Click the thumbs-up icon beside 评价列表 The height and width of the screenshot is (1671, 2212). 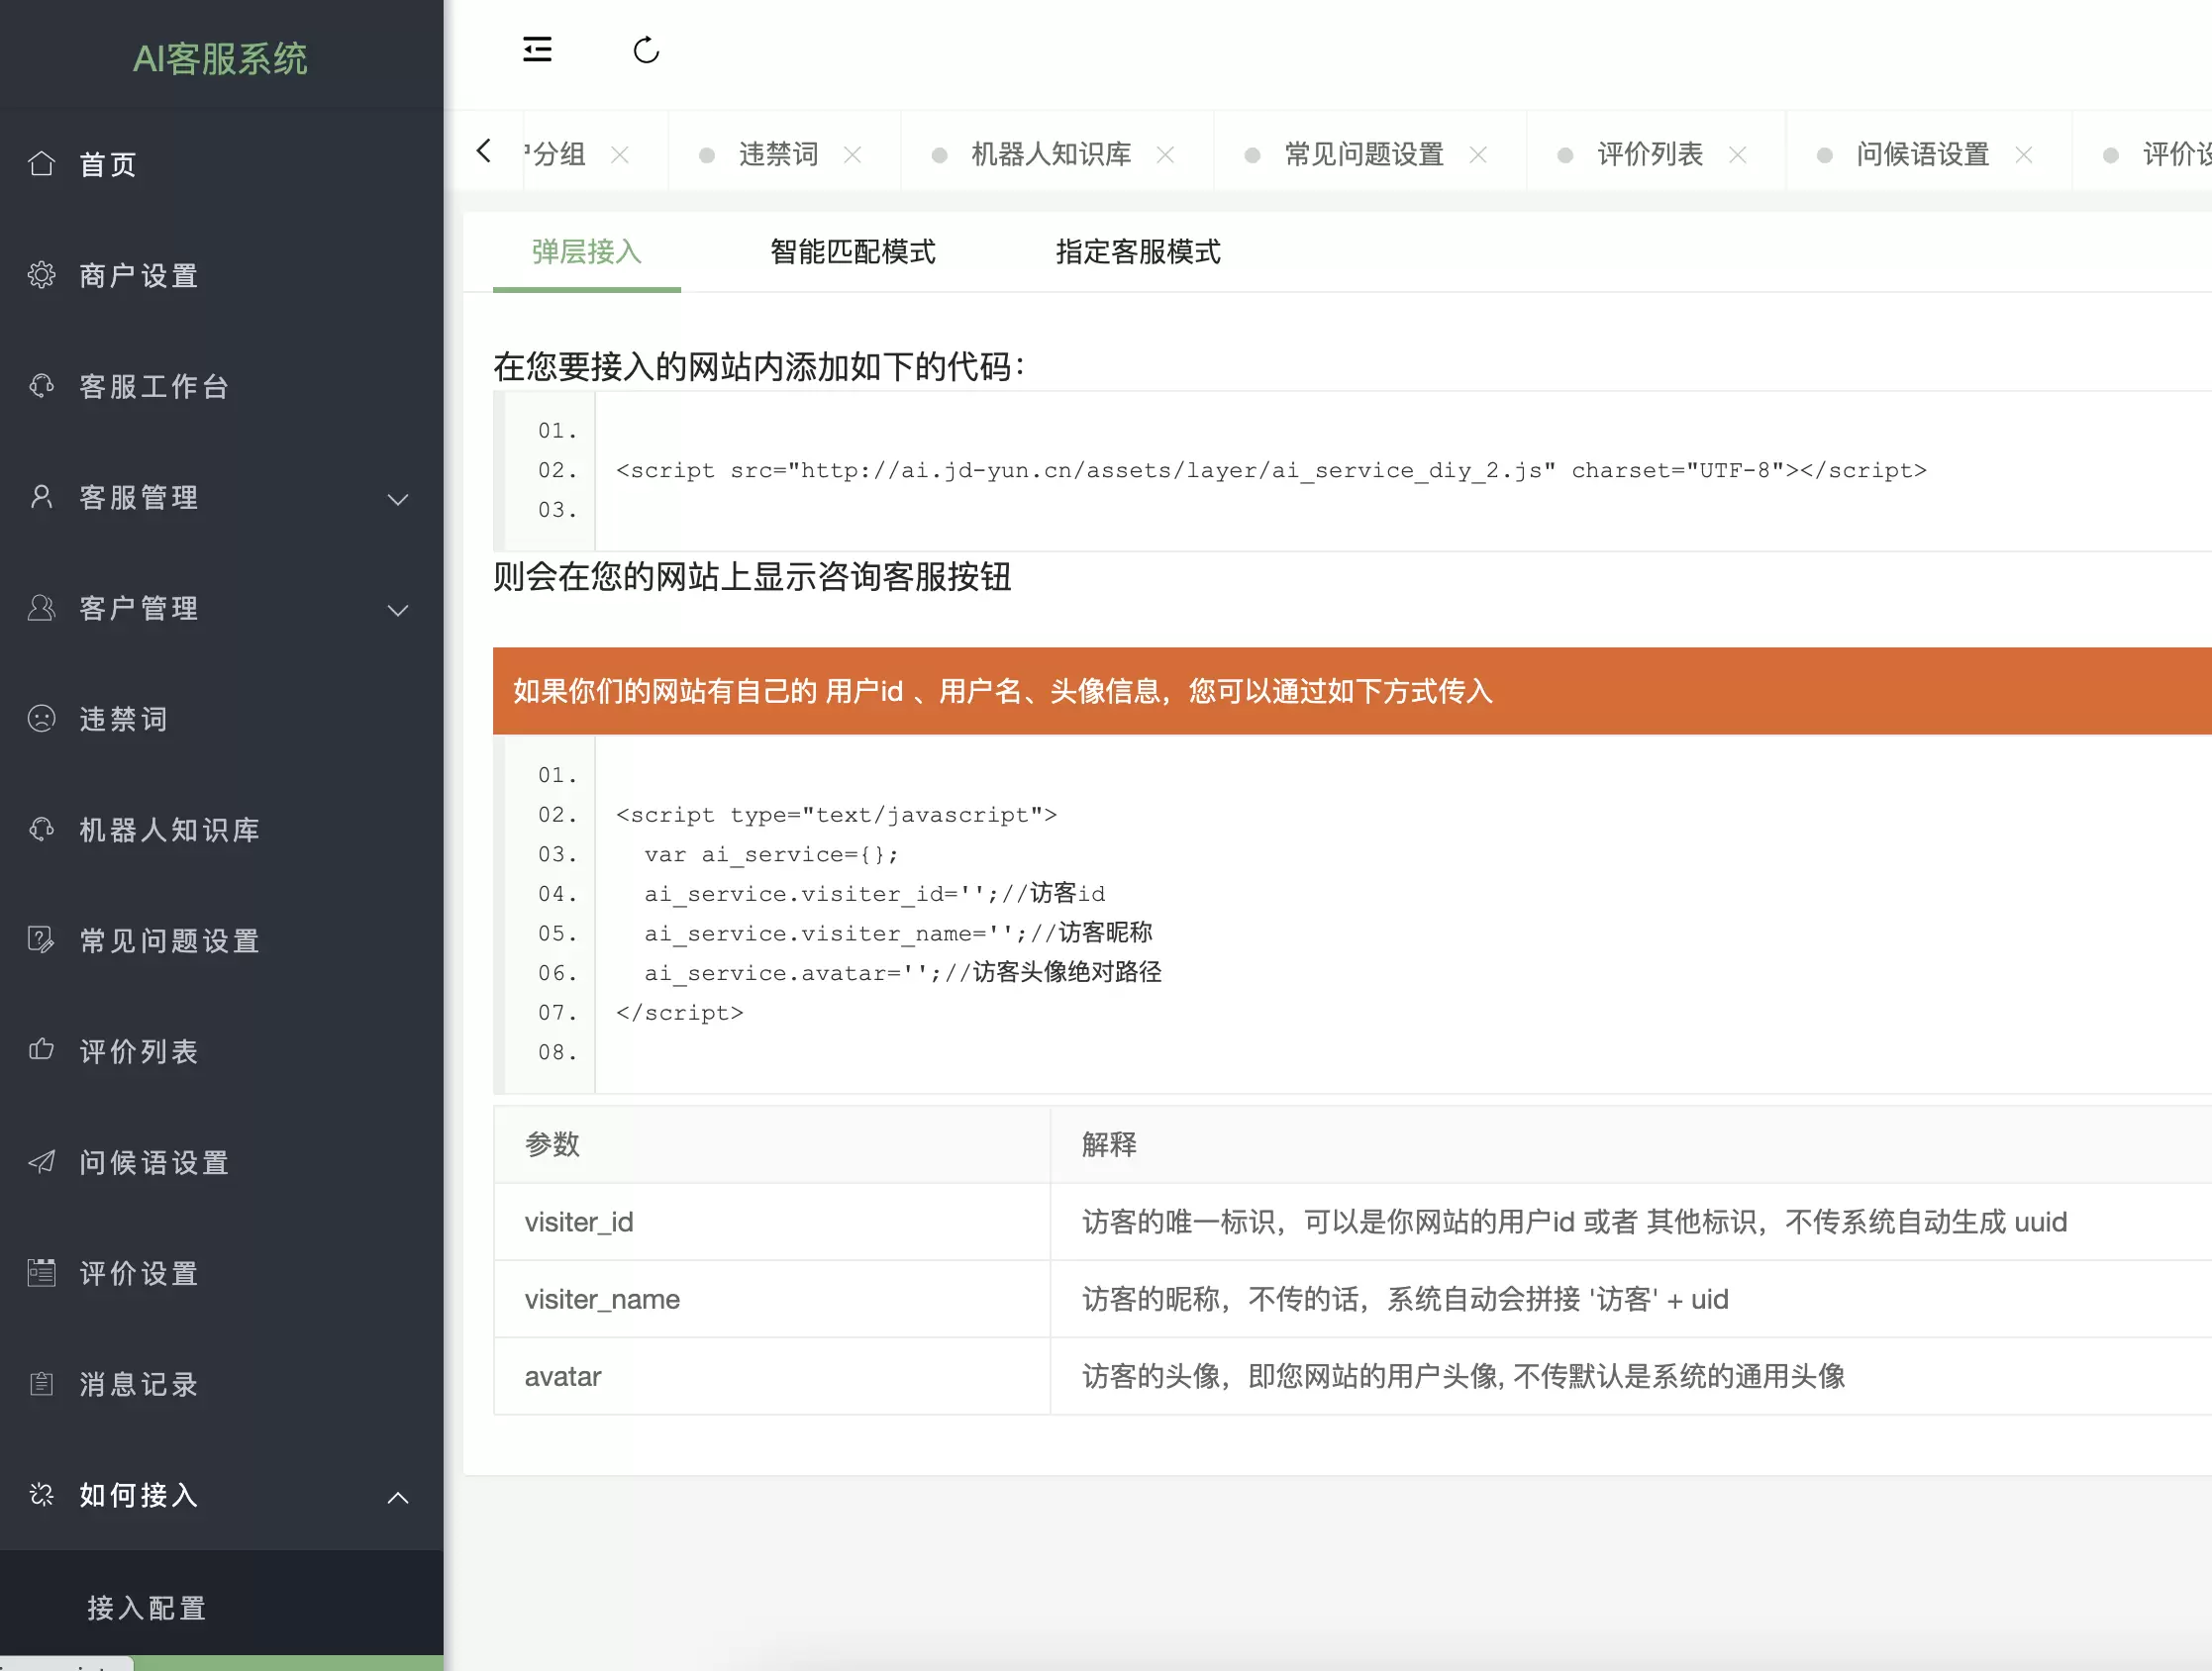(41, 1050)
